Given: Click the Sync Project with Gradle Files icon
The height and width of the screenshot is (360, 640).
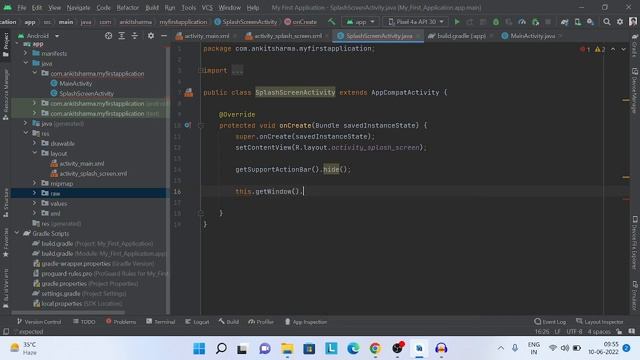Looking at the screenshot, I should point(564,22).
